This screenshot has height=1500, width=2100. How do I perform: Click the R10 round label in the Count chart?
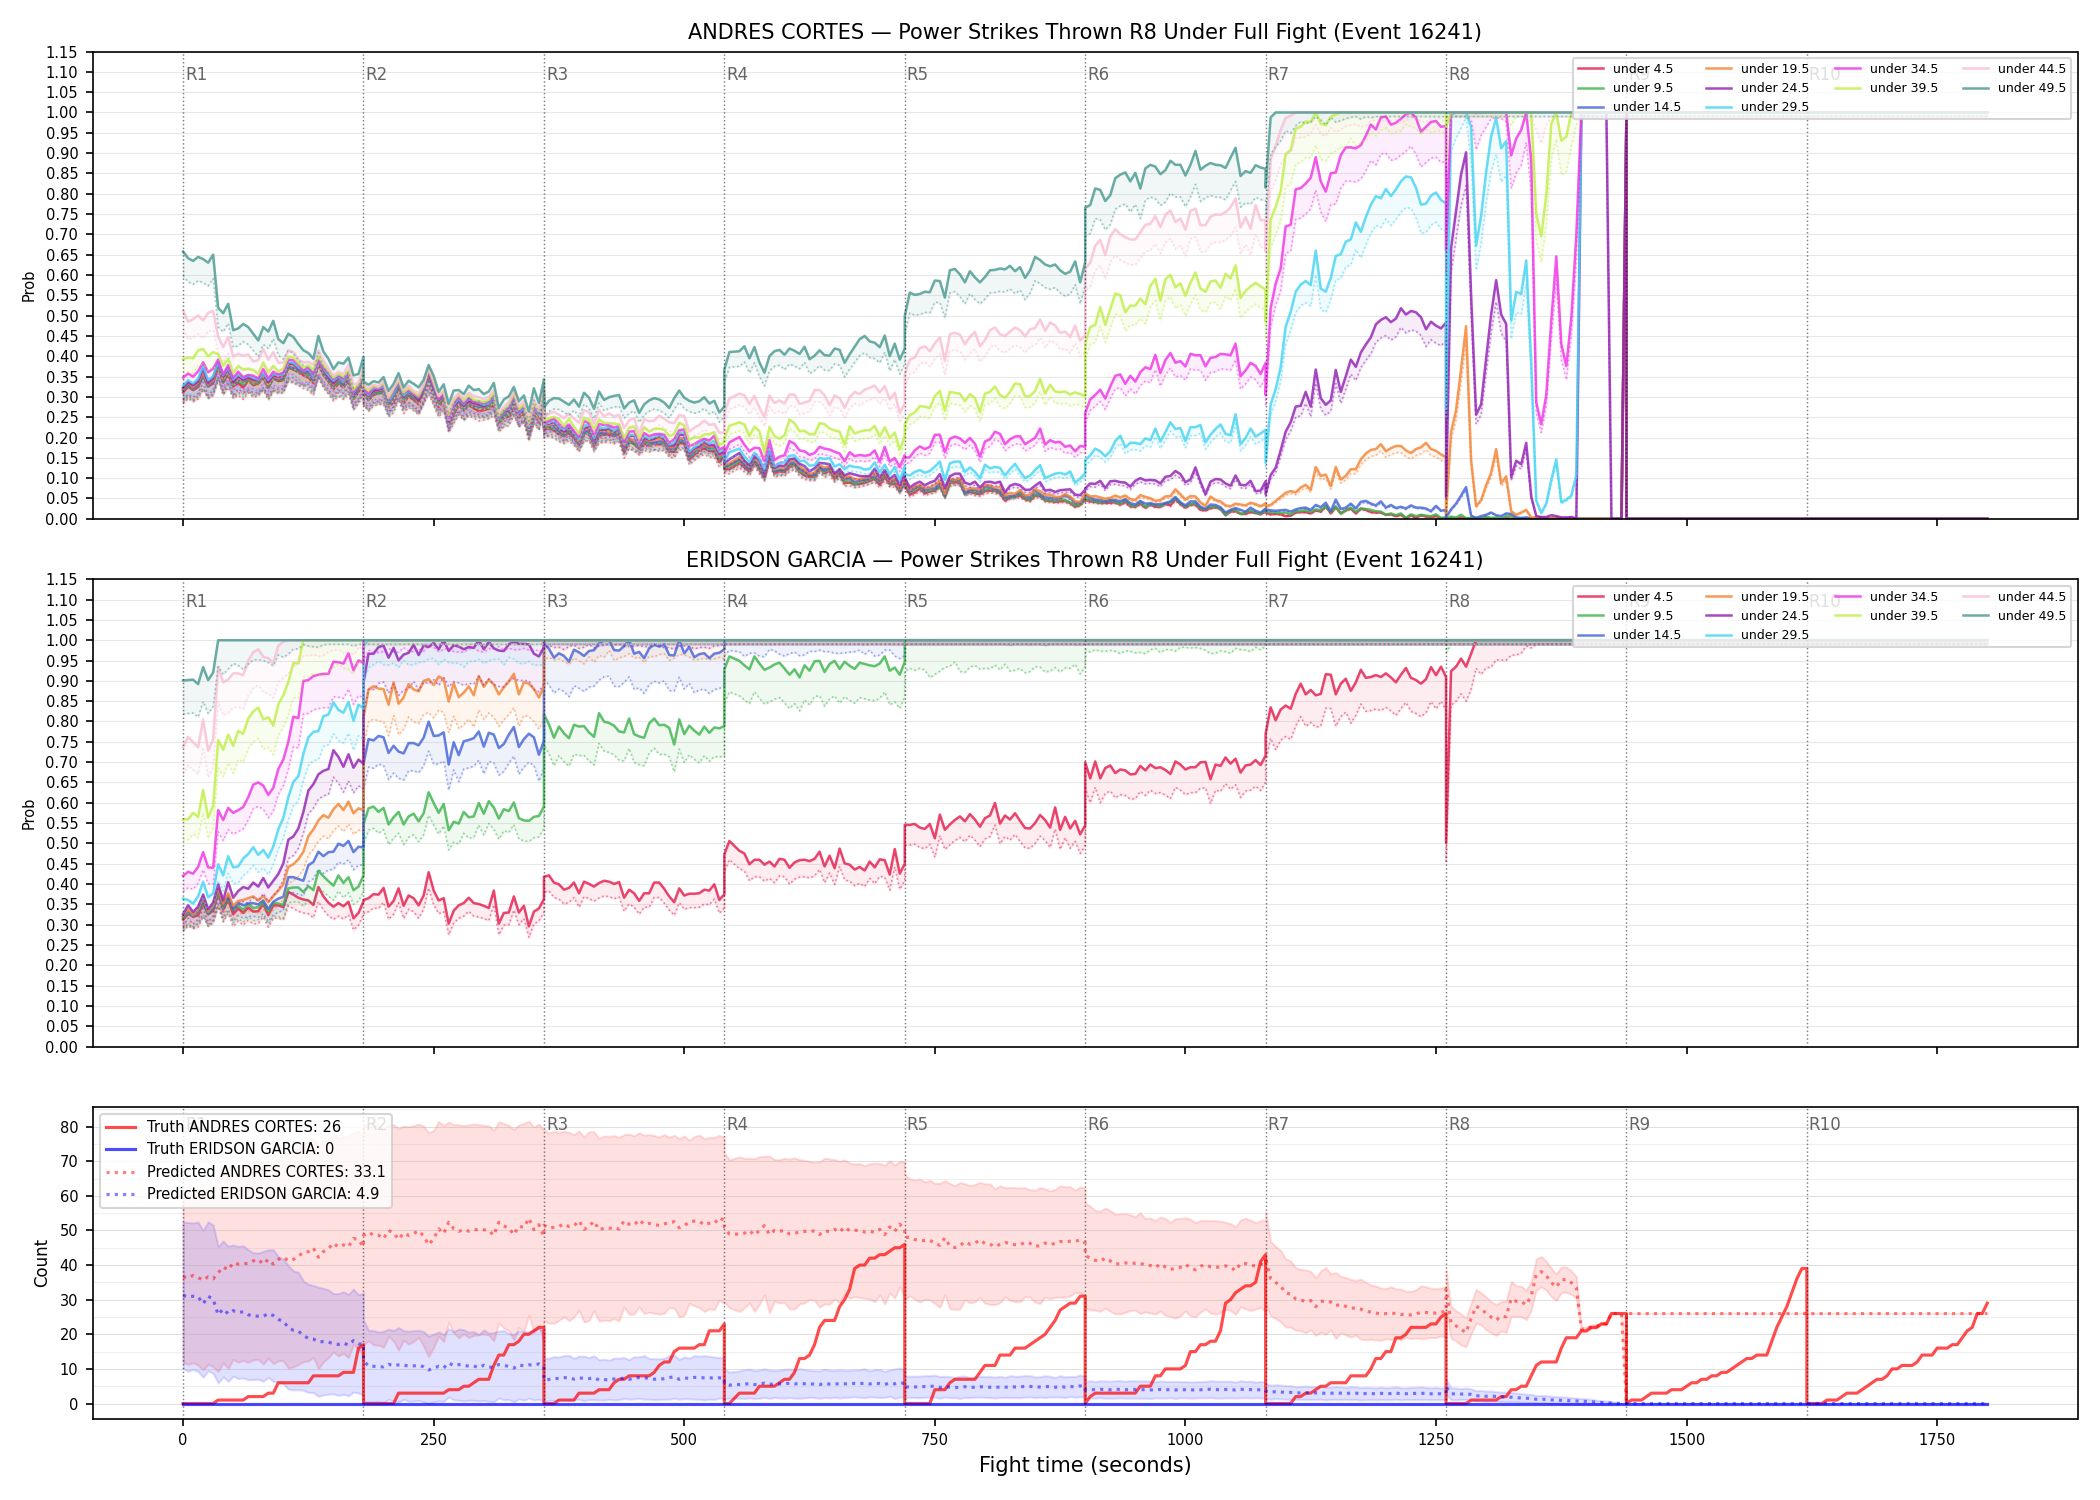(x=1824, y=1124)
